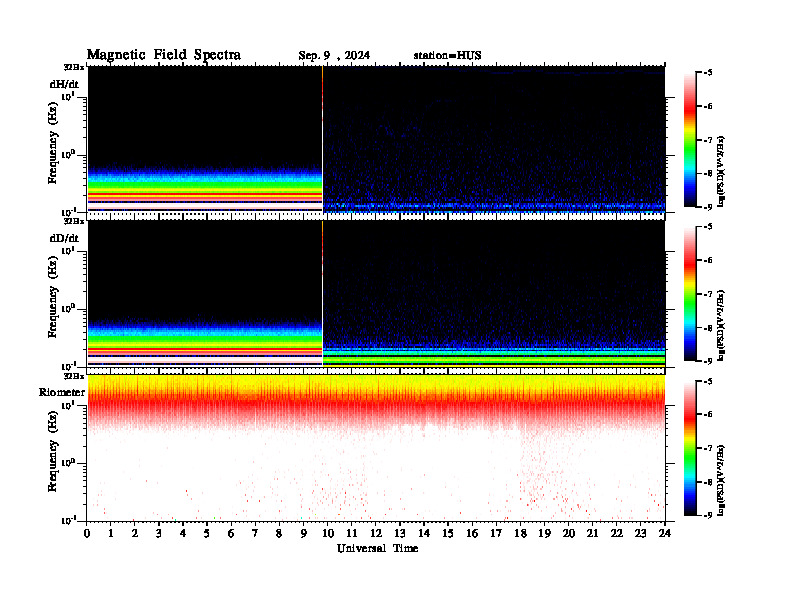Click the vertical spike line in dD/dt plot
The width and height of the screenshot is (792, 612).
pos(322,293)
